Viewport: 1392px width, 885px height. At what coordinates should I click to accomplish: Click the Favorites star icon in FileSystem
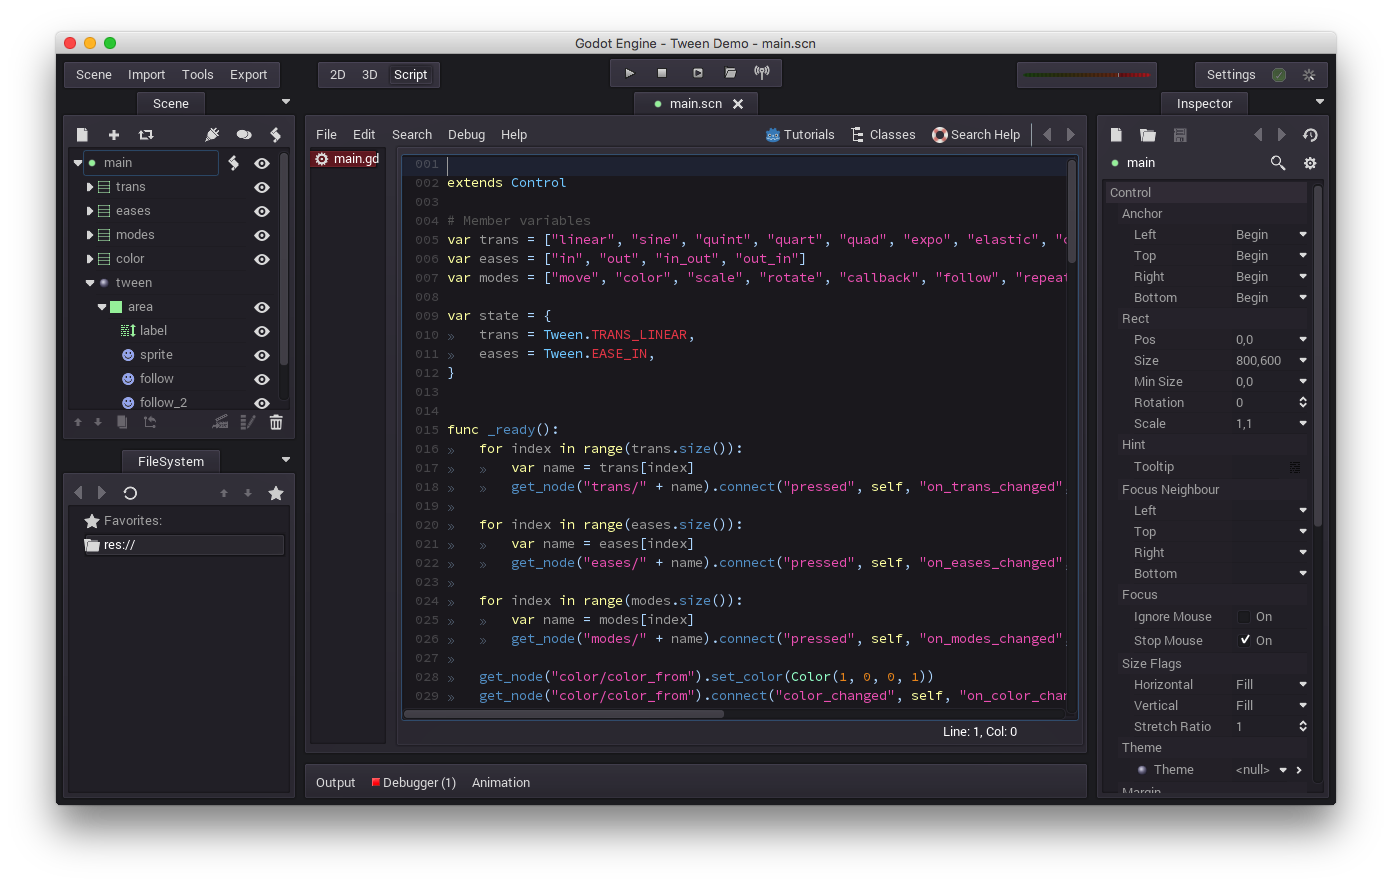276,493
